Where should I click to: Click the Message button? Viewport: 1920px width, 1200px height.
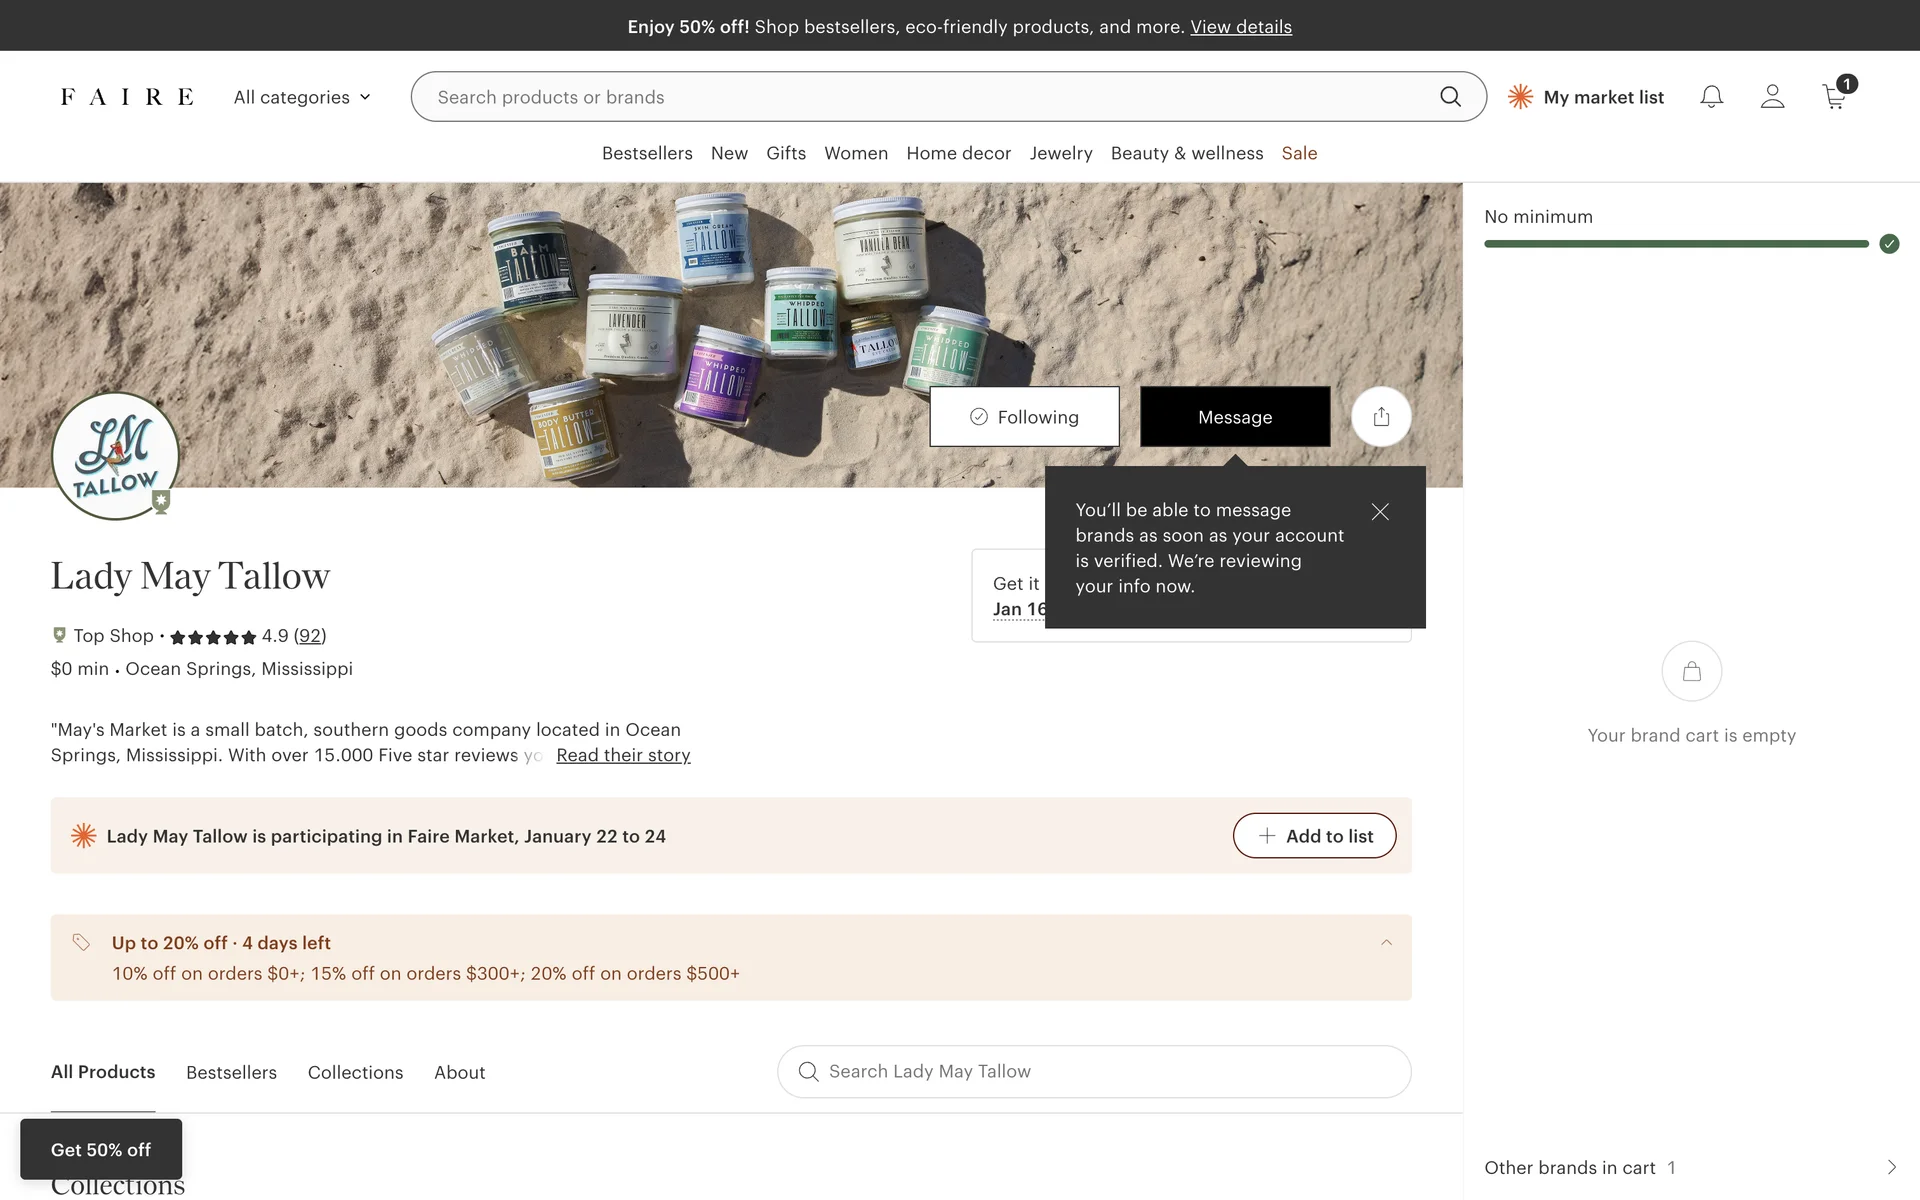click(1235, 417)
